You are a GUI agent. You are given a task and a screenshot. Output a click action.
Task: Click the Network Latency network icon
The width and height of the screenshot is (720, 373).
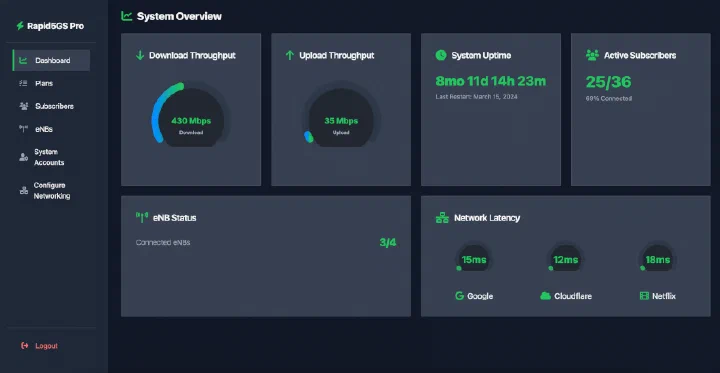point(442,218)
